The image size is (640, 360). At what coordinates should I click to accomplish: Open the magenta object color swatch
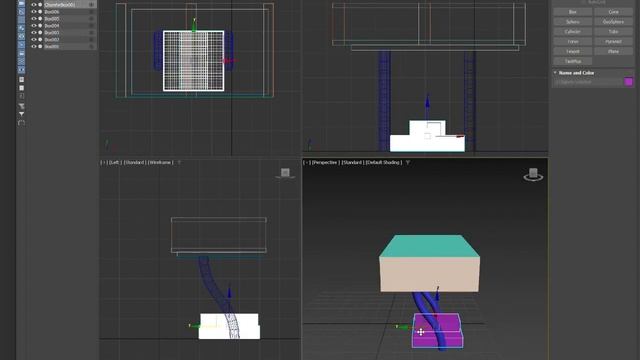coord(629,82)
